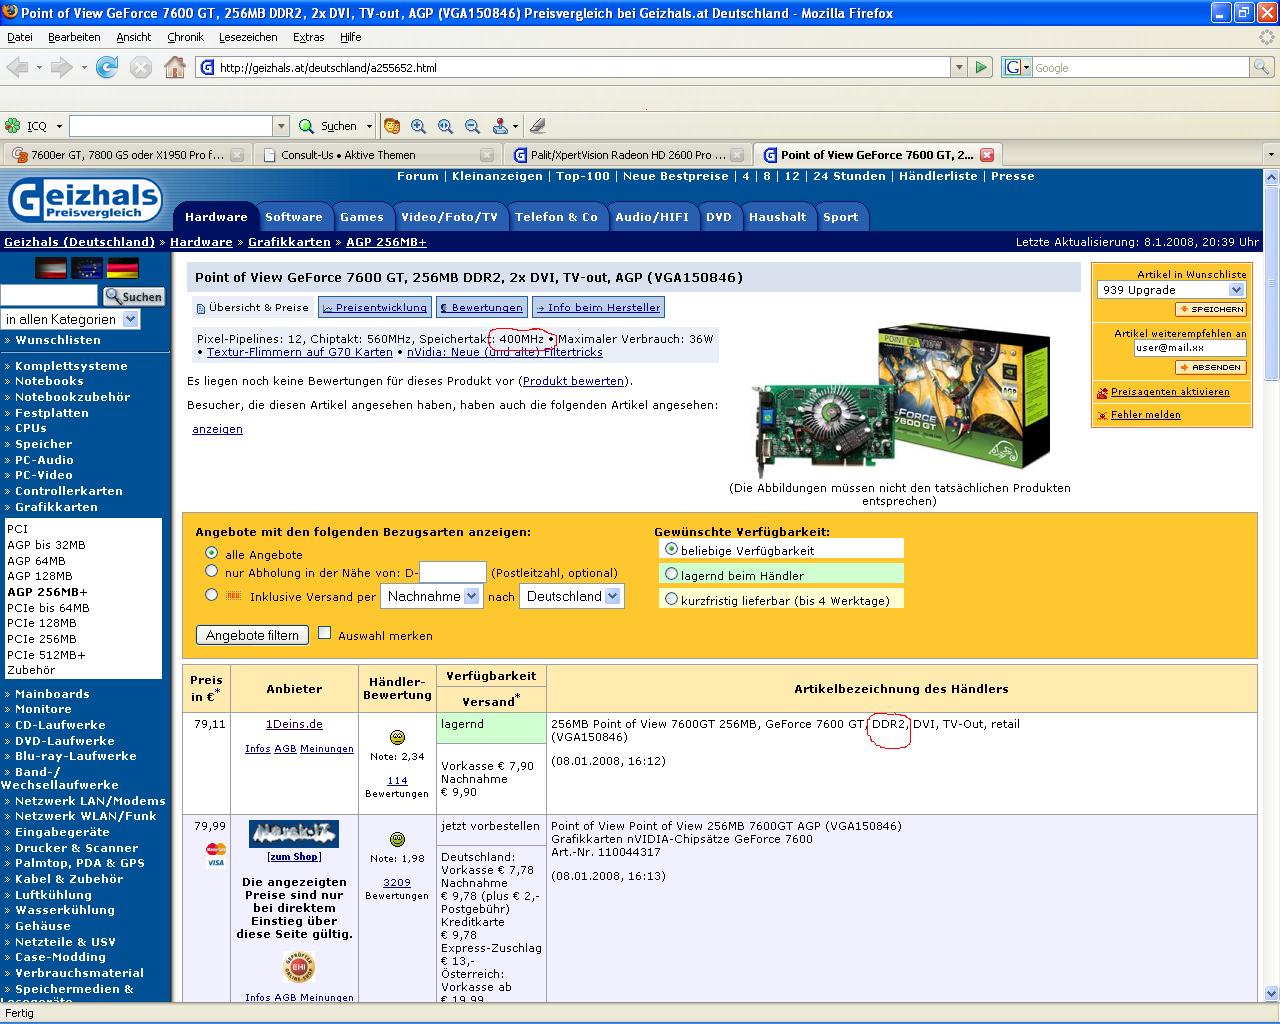Click the eraser icon in ICQ toolbar

click(x=538, y=126)
